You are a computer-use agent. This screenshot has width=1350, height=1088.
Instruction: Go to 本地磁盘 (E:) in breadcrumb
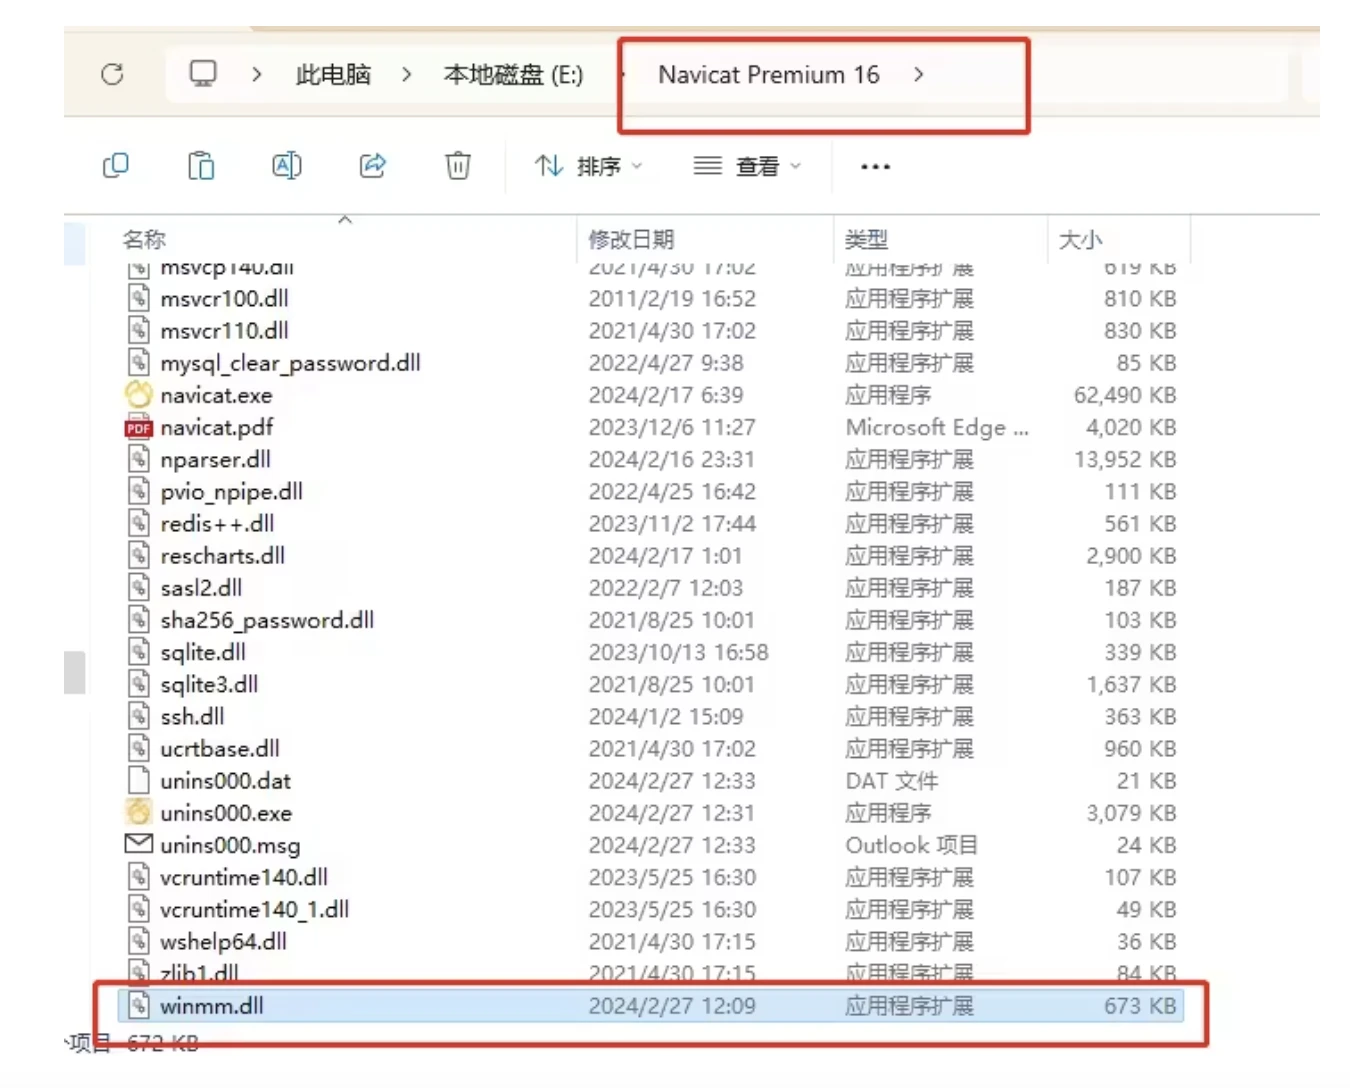[x=513, y=75]
